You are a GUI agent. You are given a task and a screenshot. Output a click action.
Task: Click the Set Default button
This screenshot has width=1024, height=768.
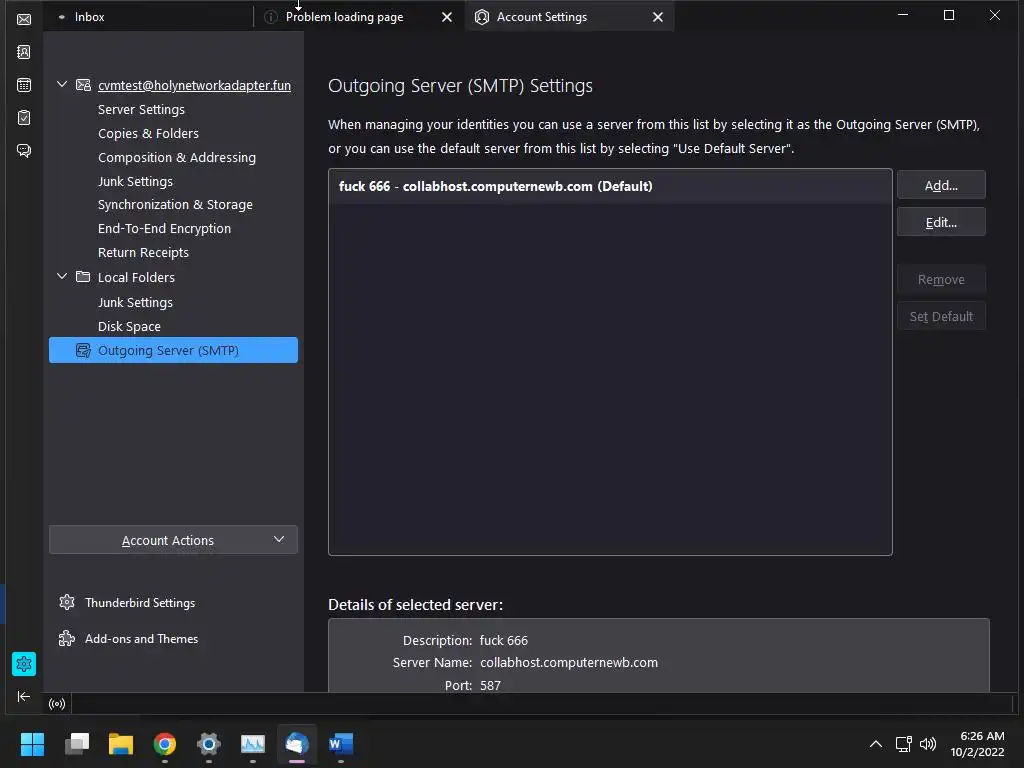[941, 316]
